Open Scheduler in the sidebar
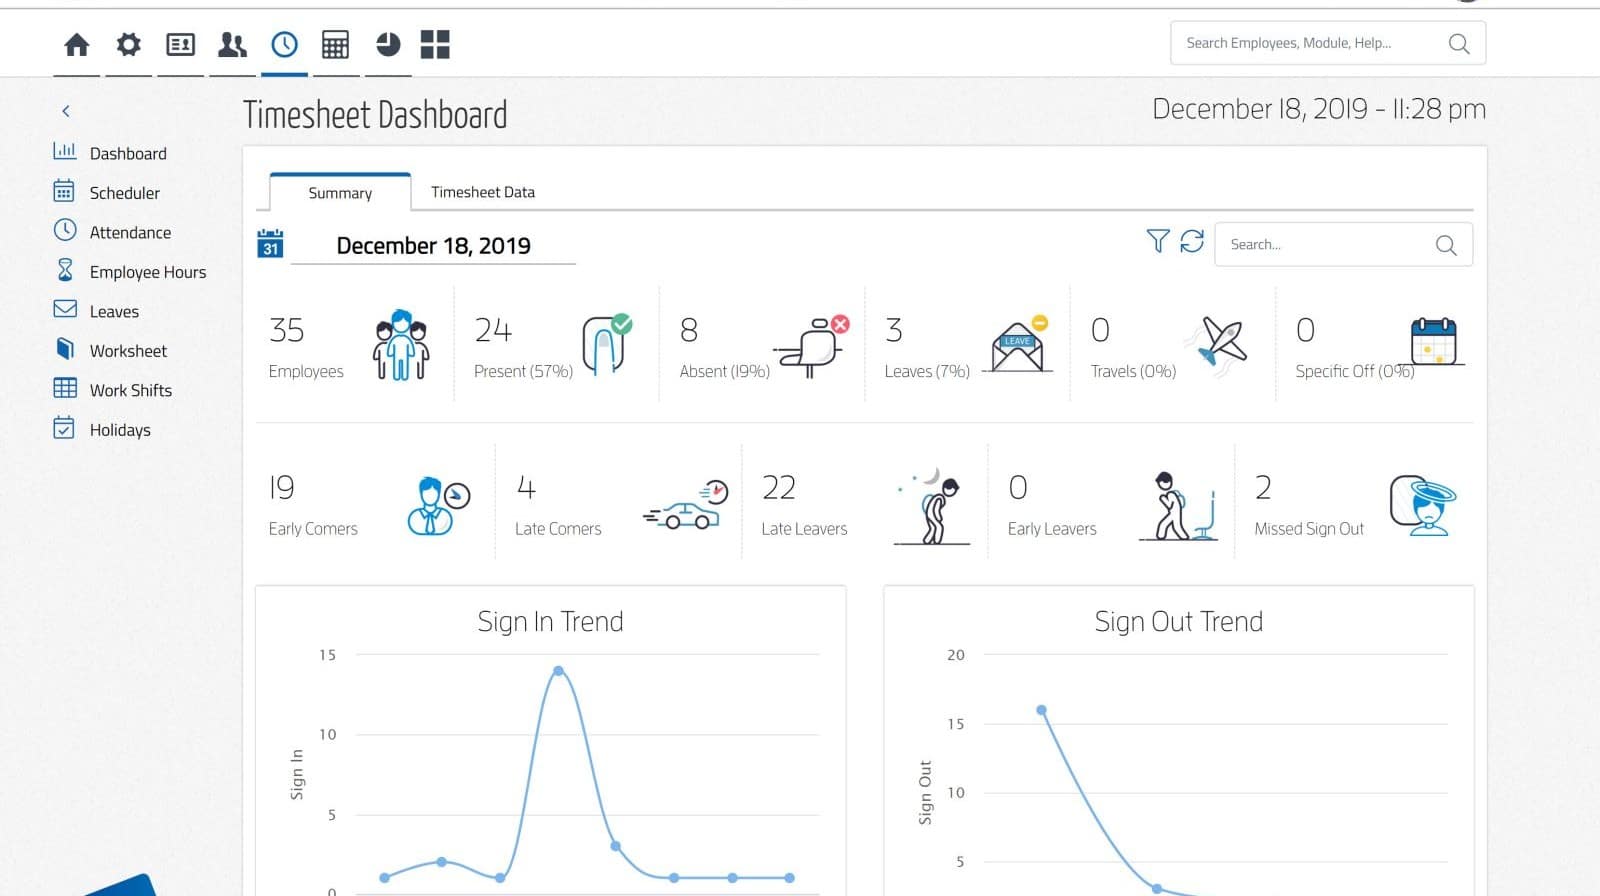The width and height of the screenshot is (1600, 896). tap(124, 192)
